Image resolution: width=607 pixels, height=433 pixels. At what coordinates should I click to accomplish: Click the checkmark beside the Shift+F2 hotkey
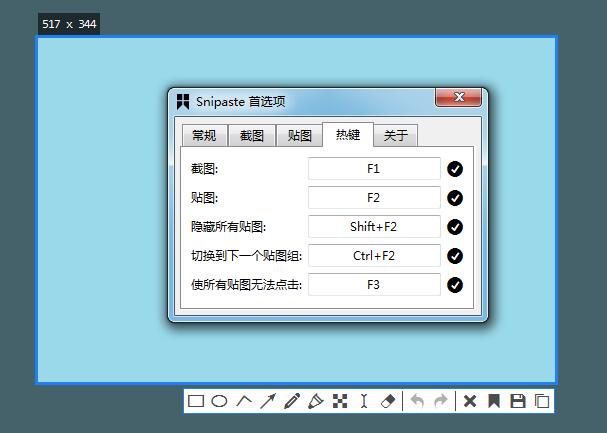455,227
